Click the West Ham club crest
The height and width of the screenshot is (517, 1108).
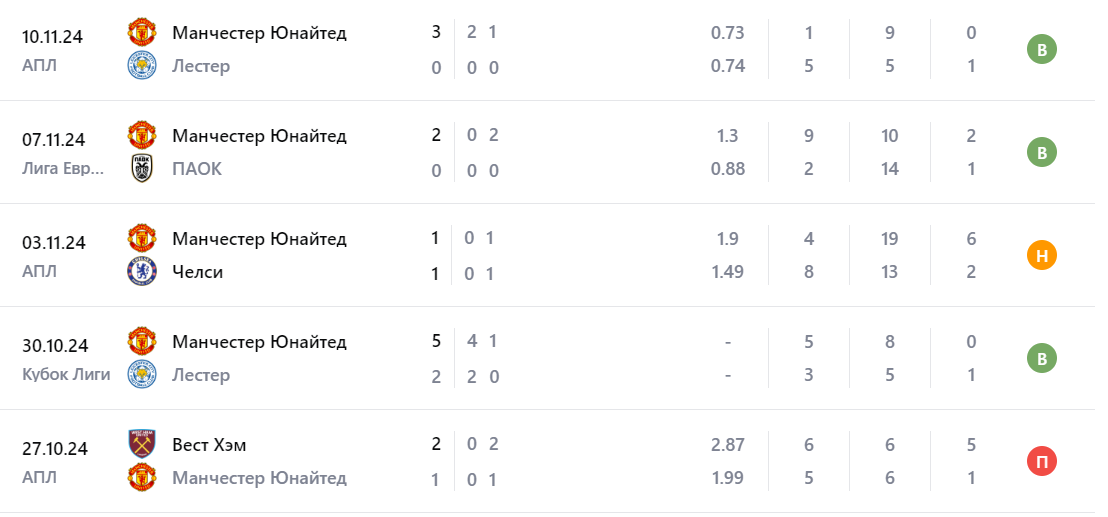[x=140, y=445]
